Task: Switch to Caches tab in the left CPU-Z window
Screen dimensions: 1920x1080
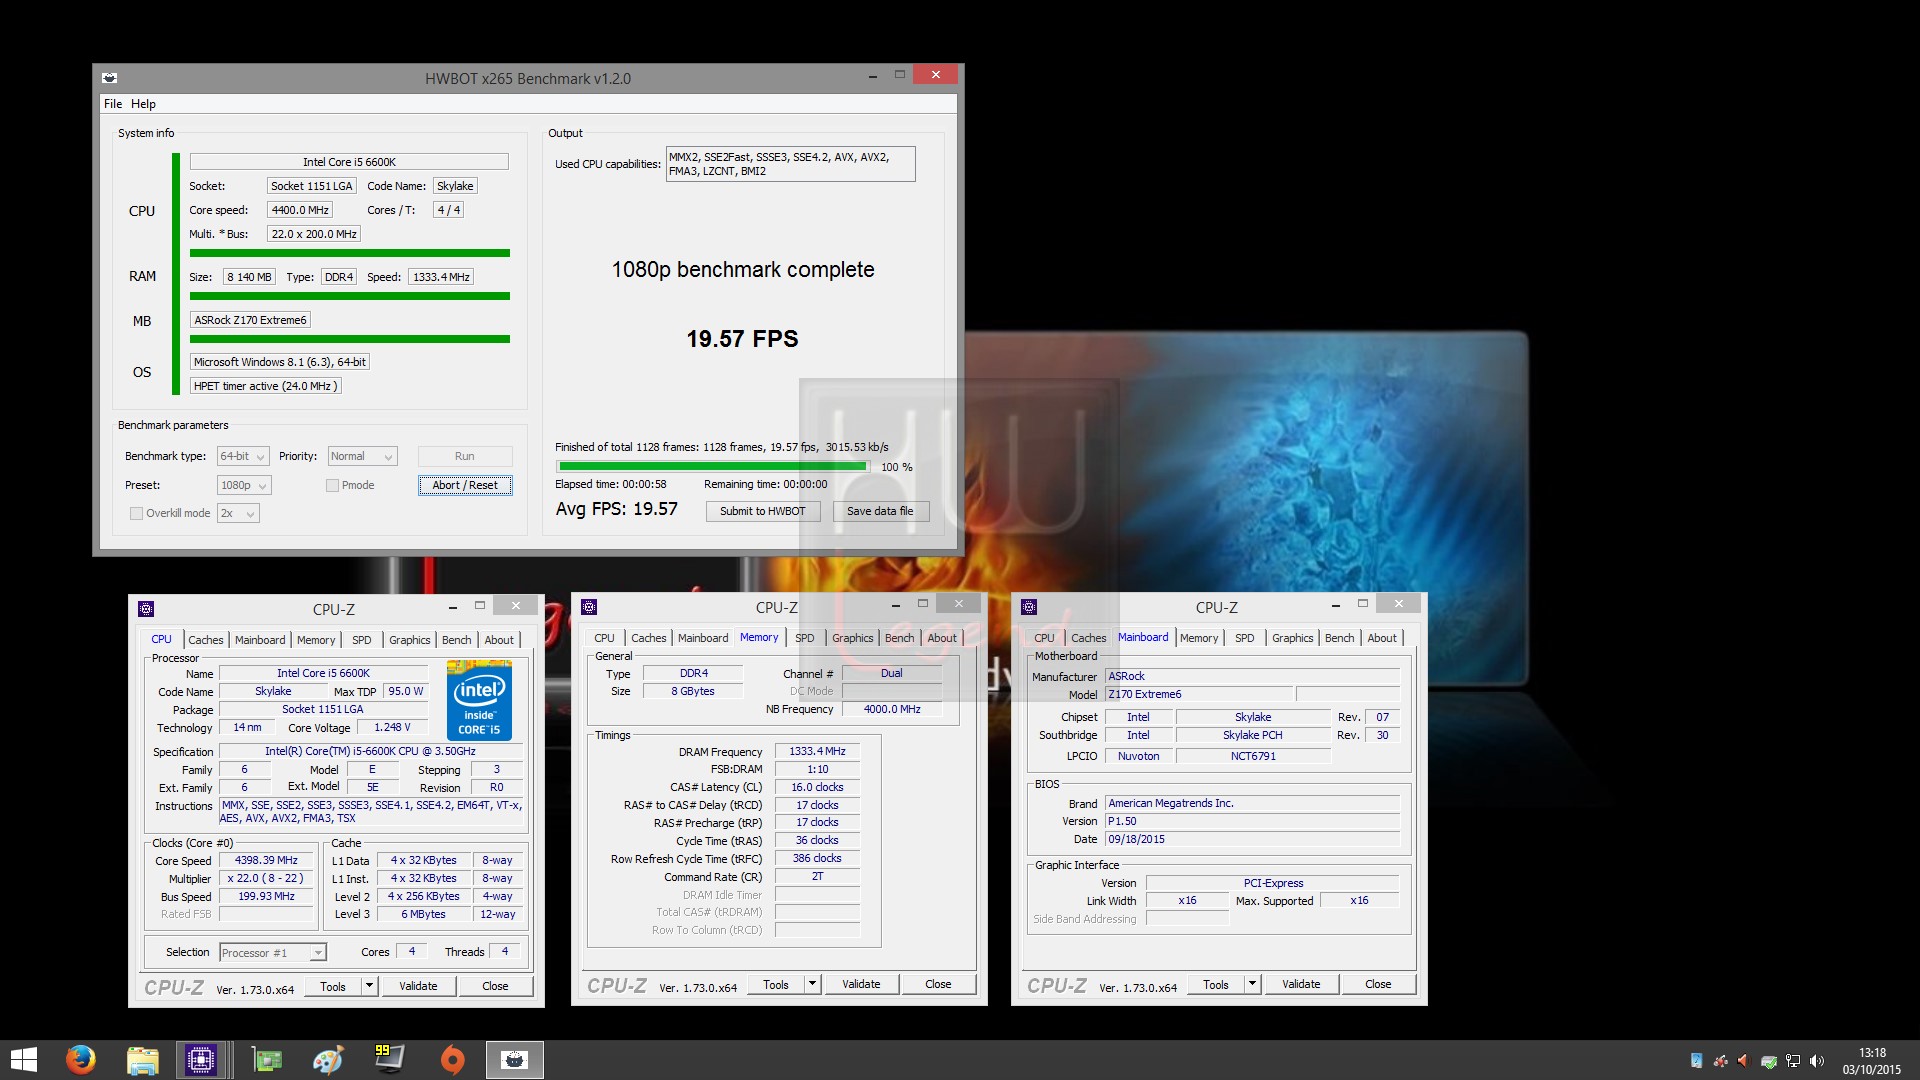Action: [206, 640]
